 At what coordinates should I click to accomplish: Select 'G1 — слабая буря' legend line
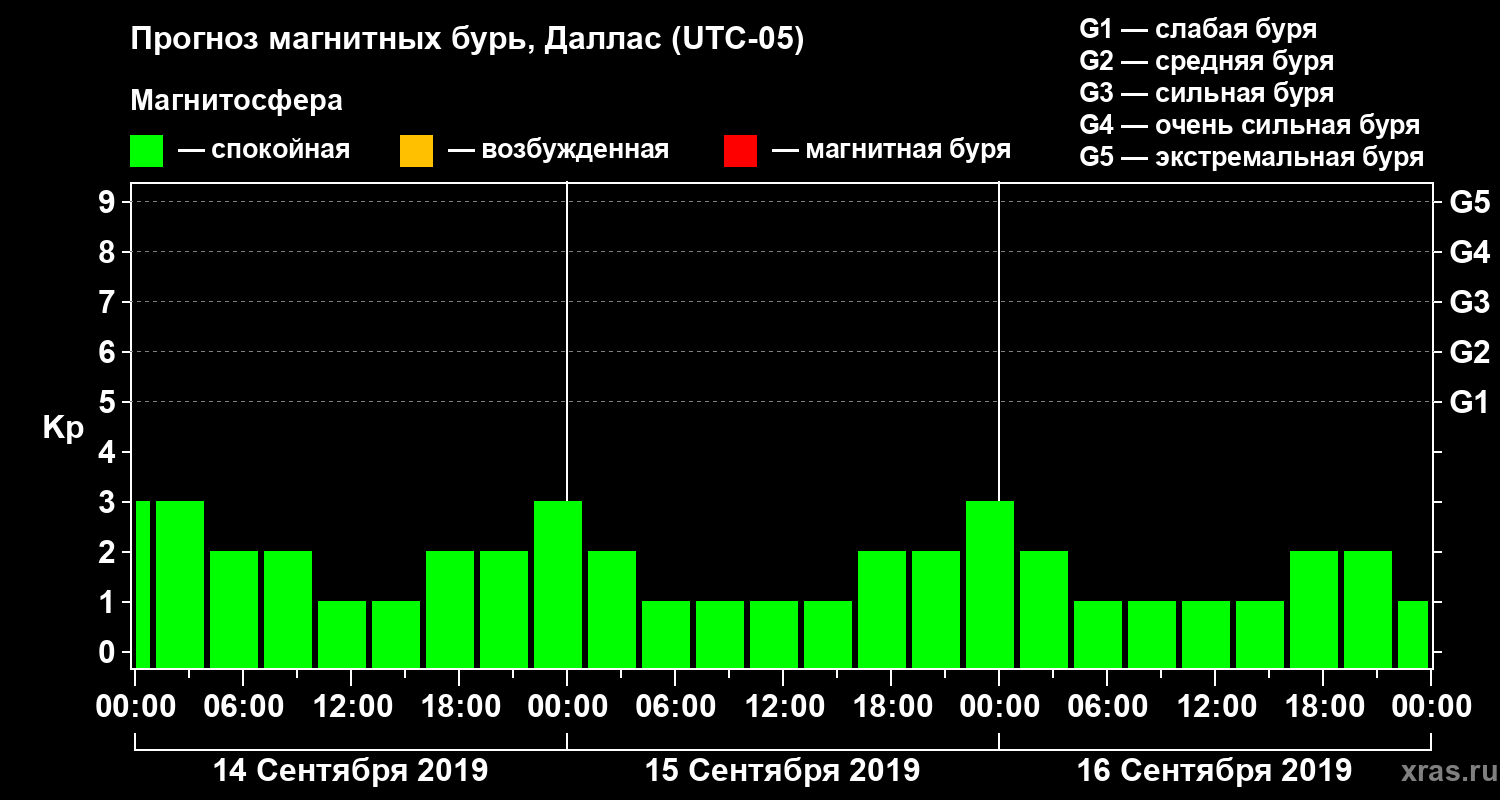[1198, 29]
